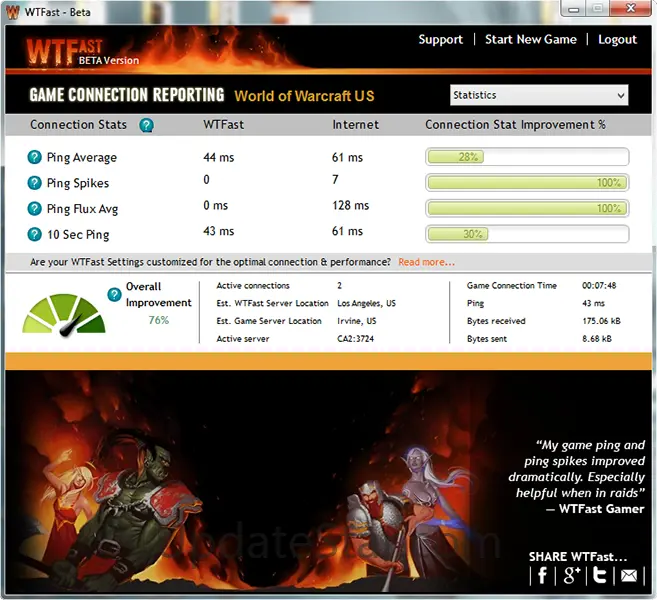657x600 pixels.
Task: Click the Ping Average 28% improvement bar
Action: click(527, 157)
